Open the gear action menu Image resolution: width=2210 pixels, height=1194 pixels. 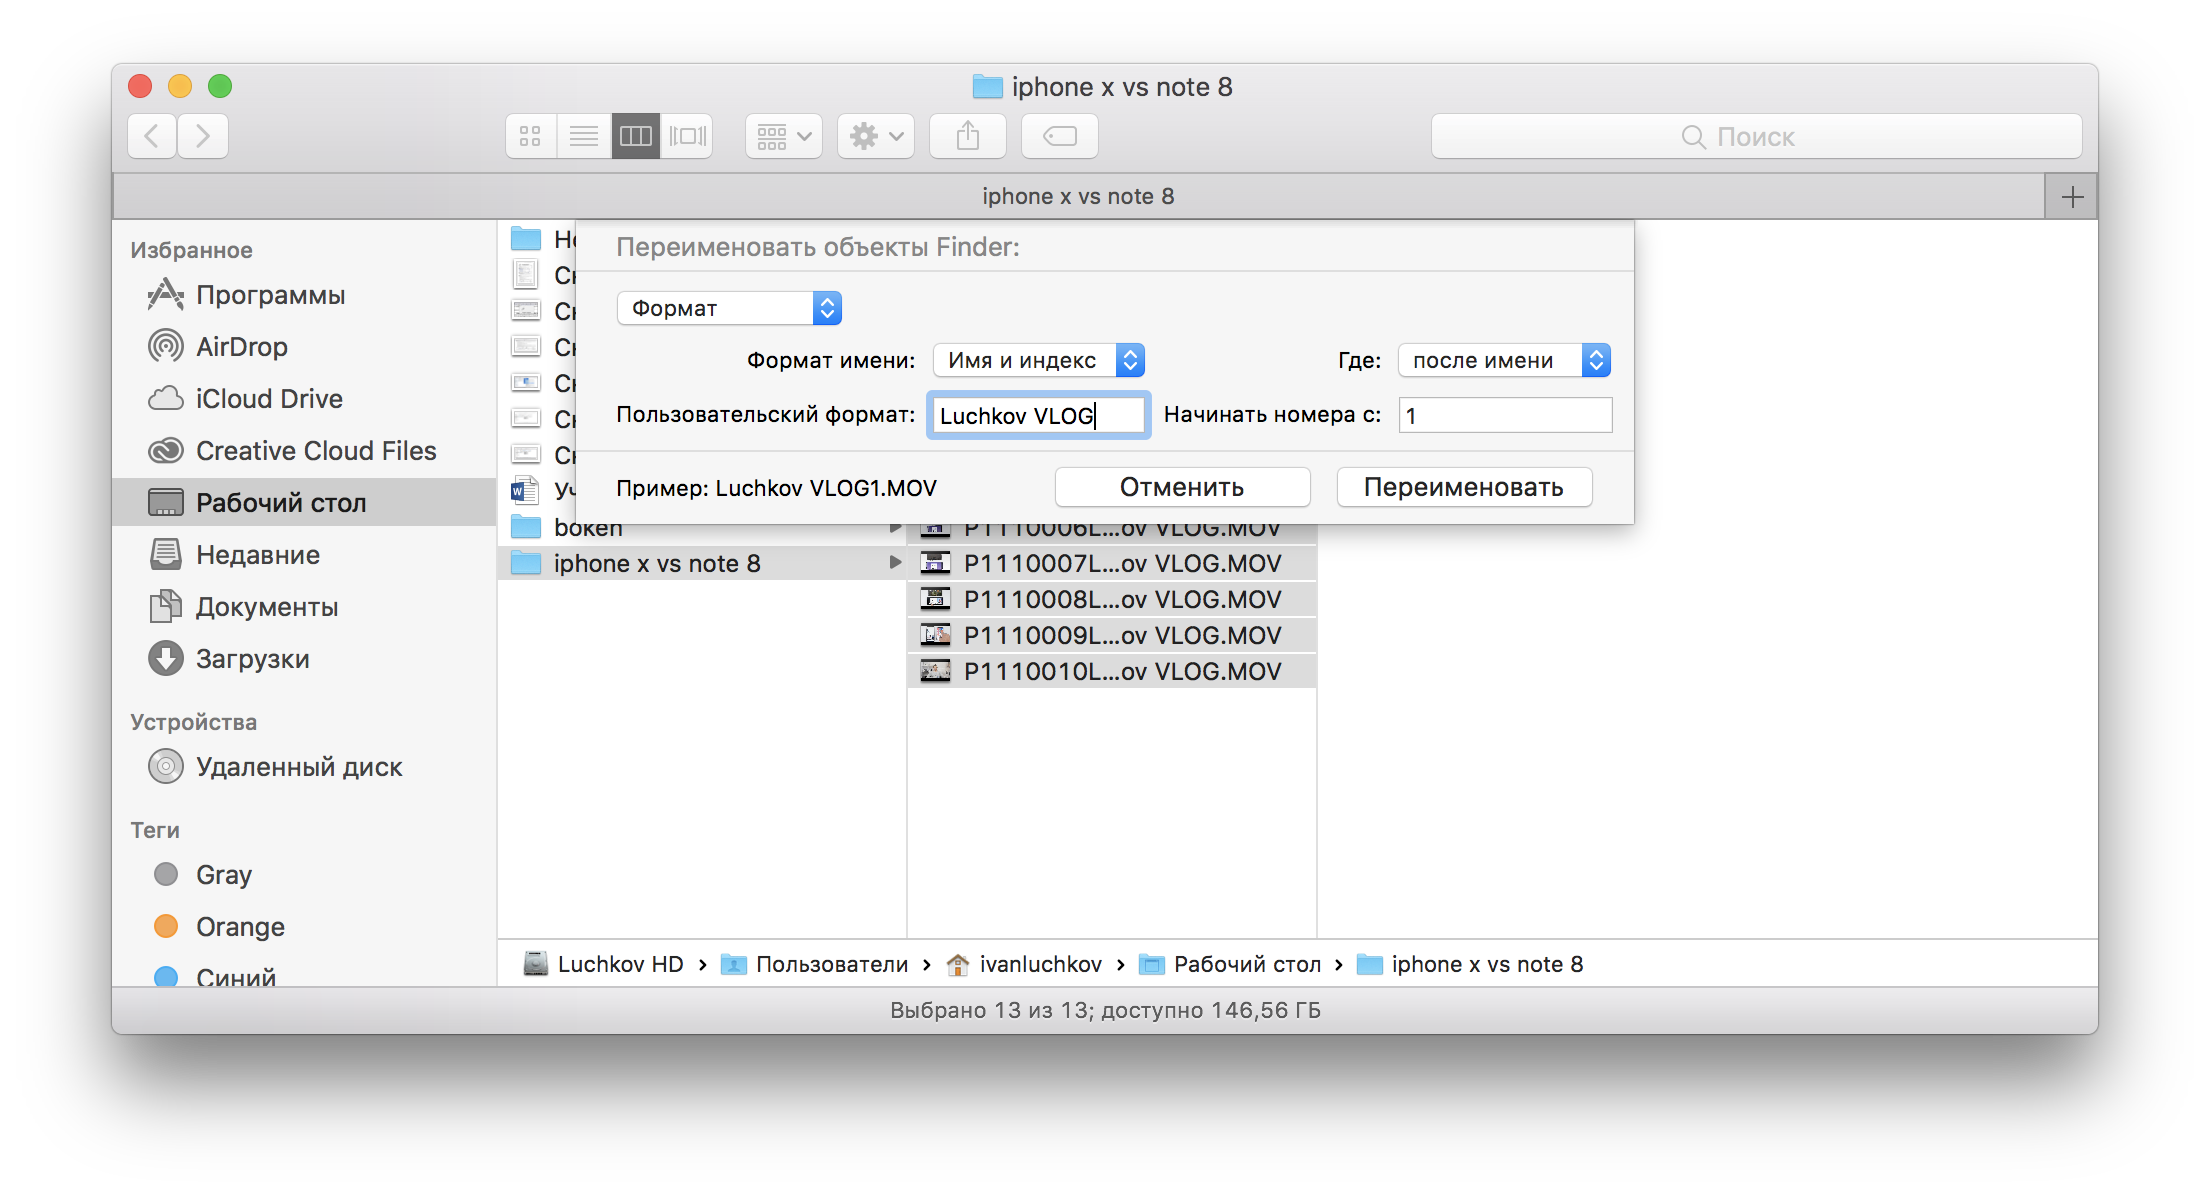[x=876, y=136]
